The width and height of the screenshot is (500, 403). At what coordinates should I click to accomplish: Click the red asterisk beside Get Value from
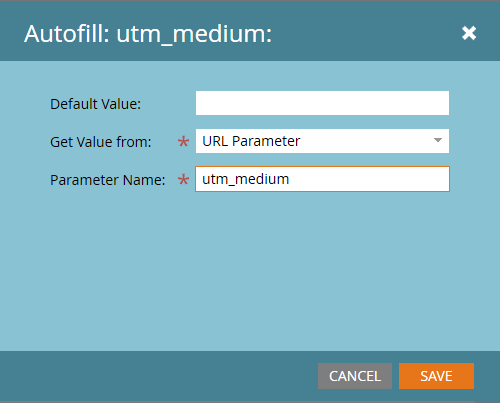click(x=183, y=142)
